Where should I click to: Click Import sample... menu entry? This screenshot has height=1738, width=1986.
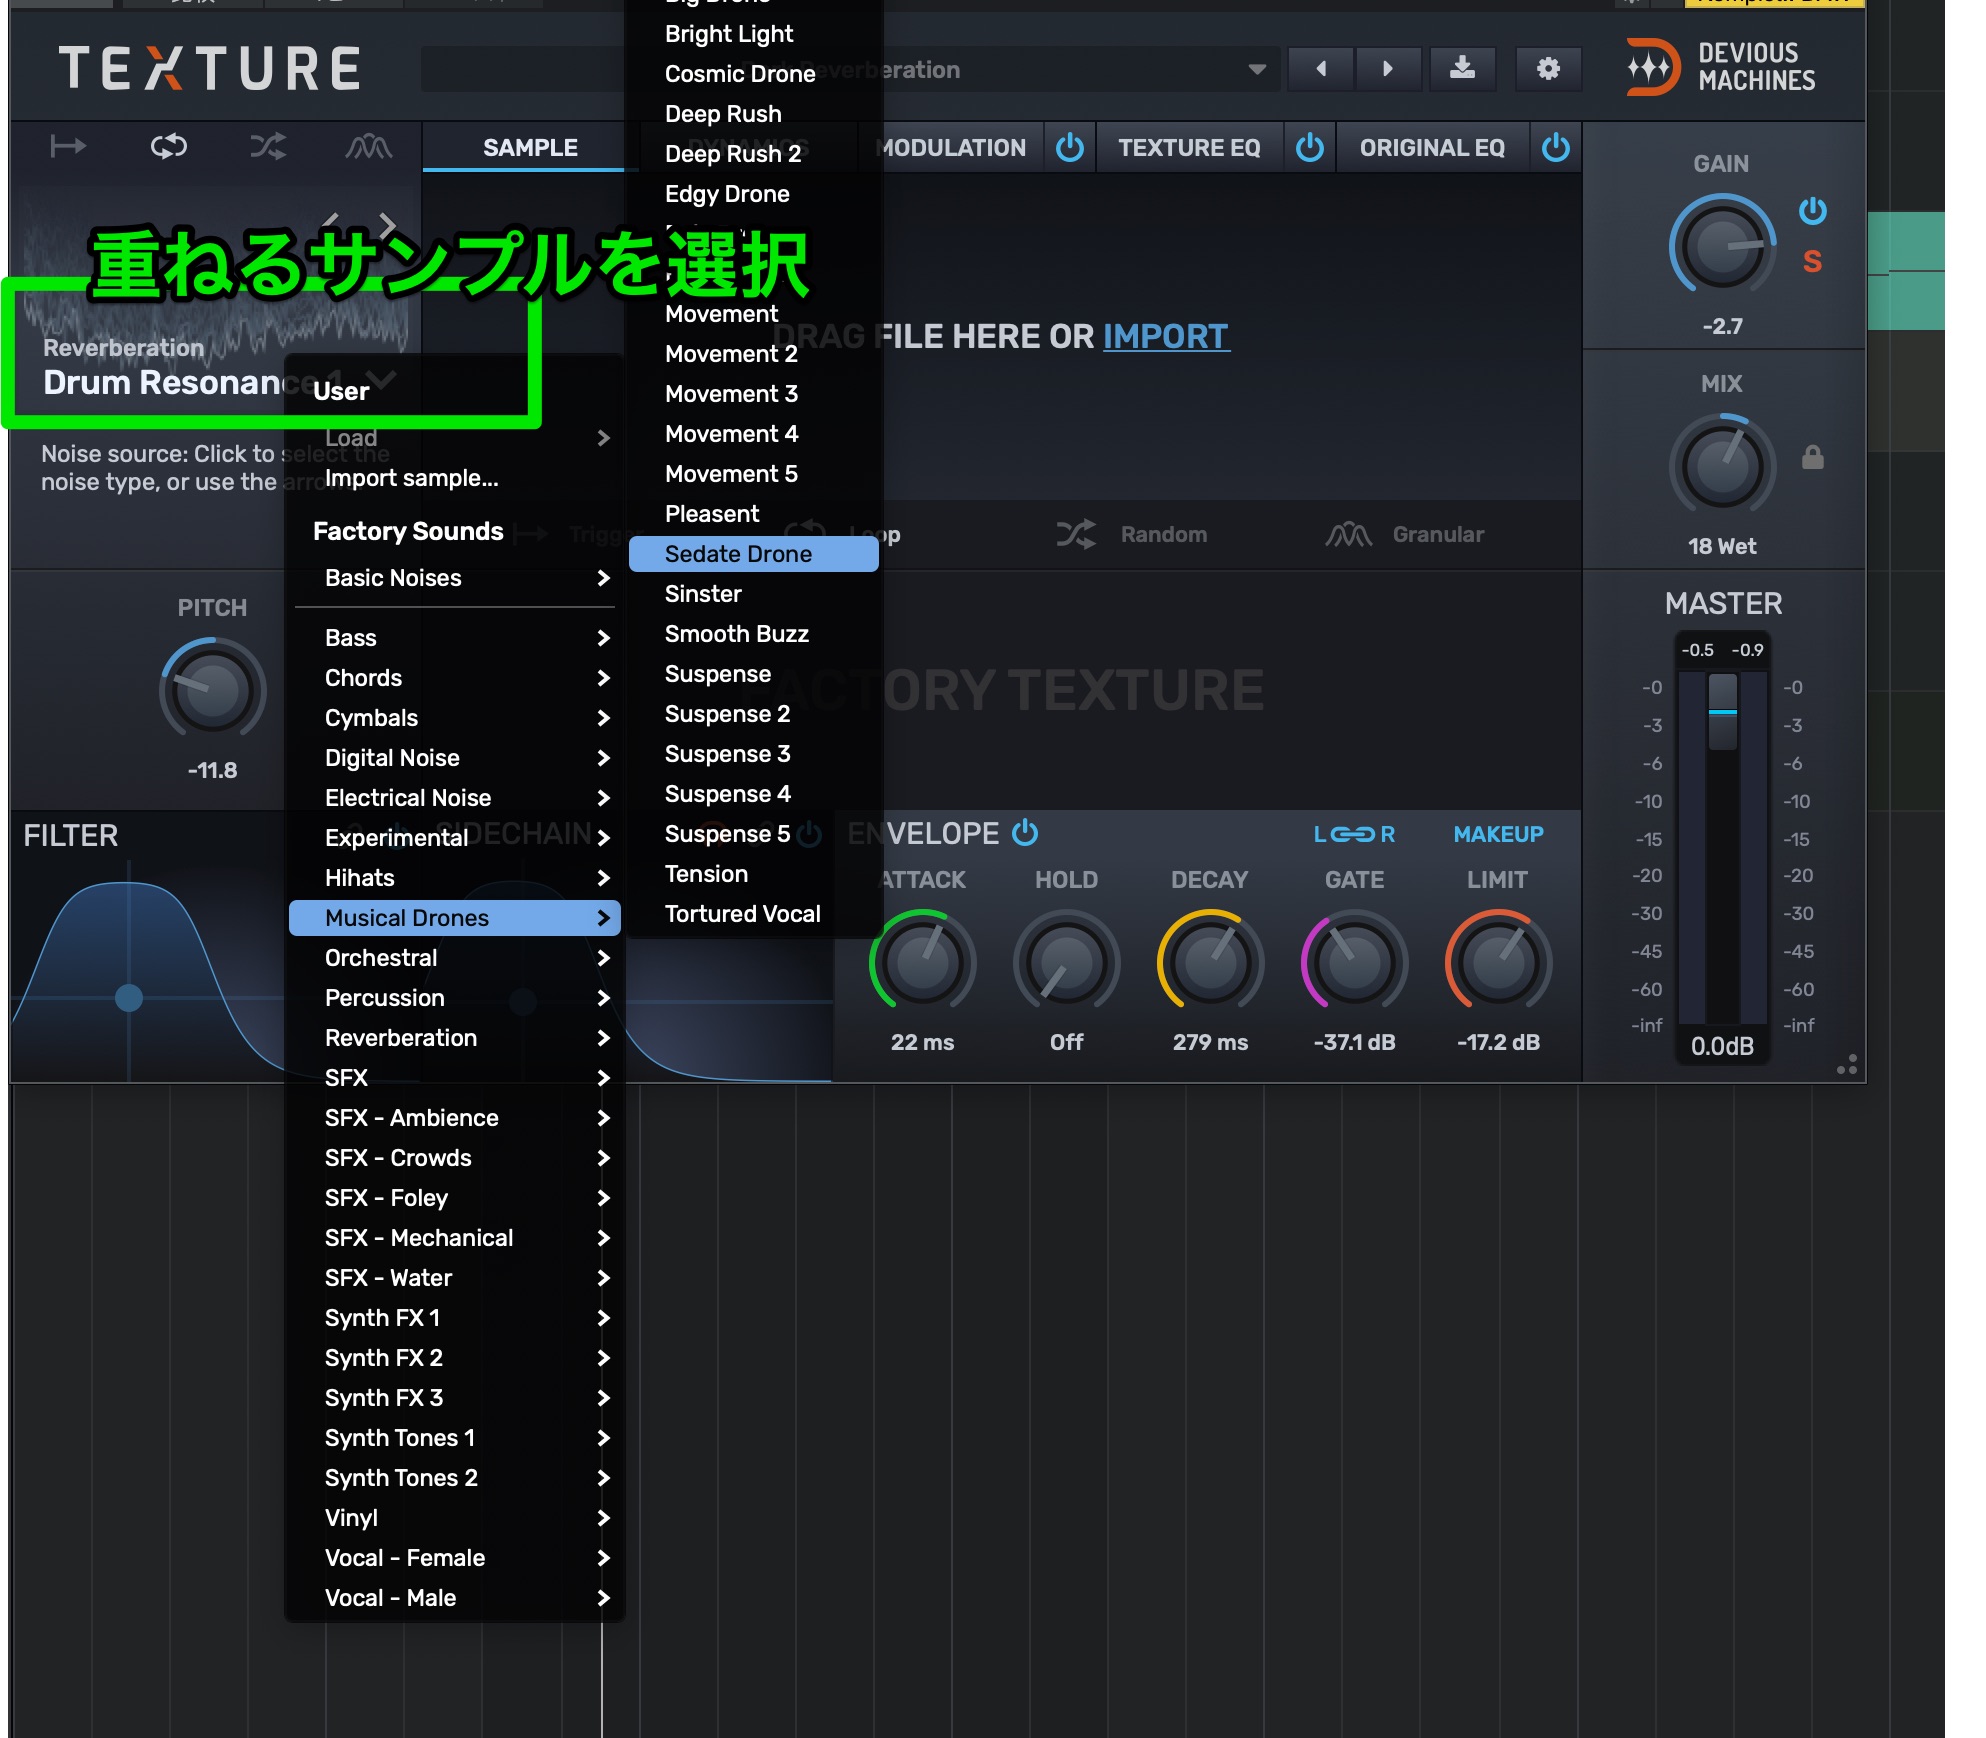click(x=411, y=478)
